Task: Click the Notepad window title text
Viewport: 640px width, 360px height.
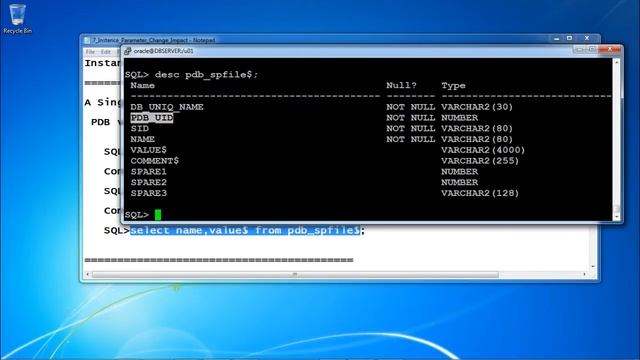Action: pyautogui.click(x=153, y=40)
